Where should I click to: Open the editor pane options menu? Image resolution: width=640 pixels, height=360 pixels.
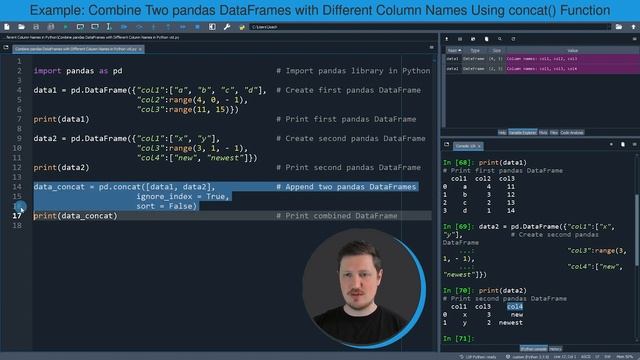[431, 47]
